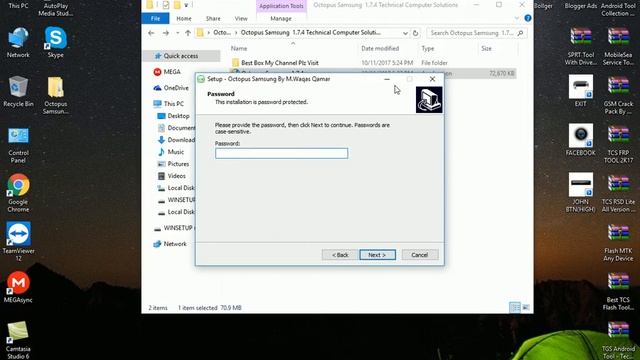Select Quick access in navigation pane

tap(181, 56)
